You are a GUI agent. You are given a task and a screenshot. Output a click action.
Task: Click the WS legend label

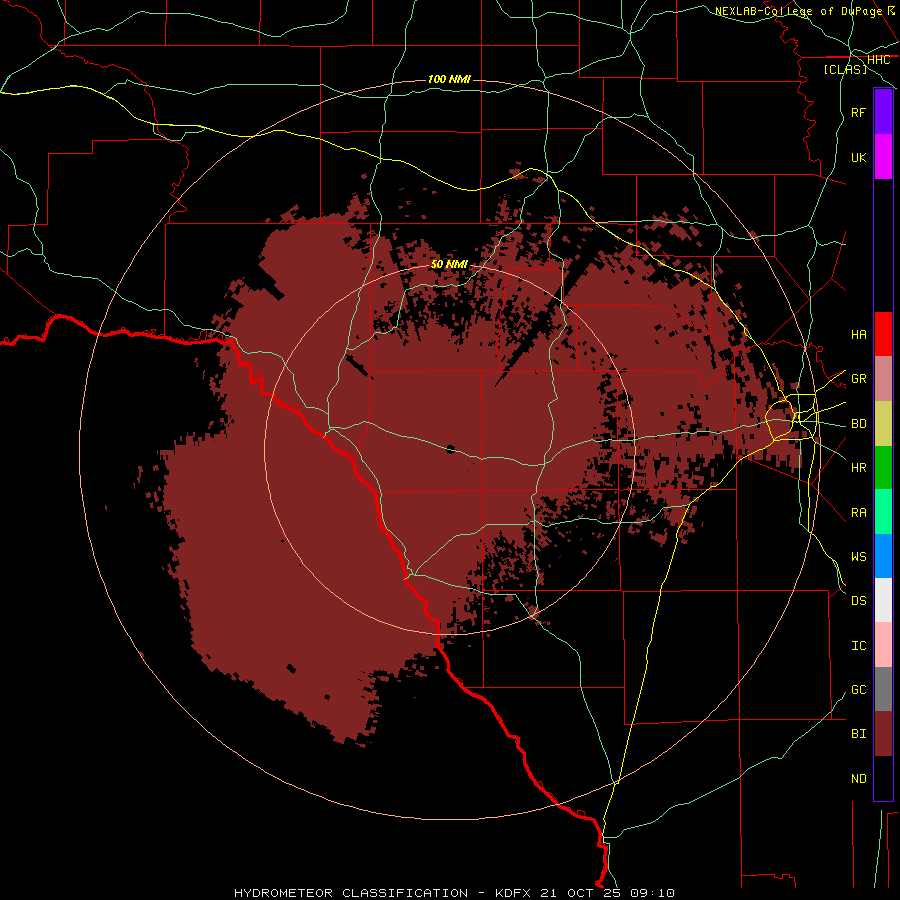[858, 557]
